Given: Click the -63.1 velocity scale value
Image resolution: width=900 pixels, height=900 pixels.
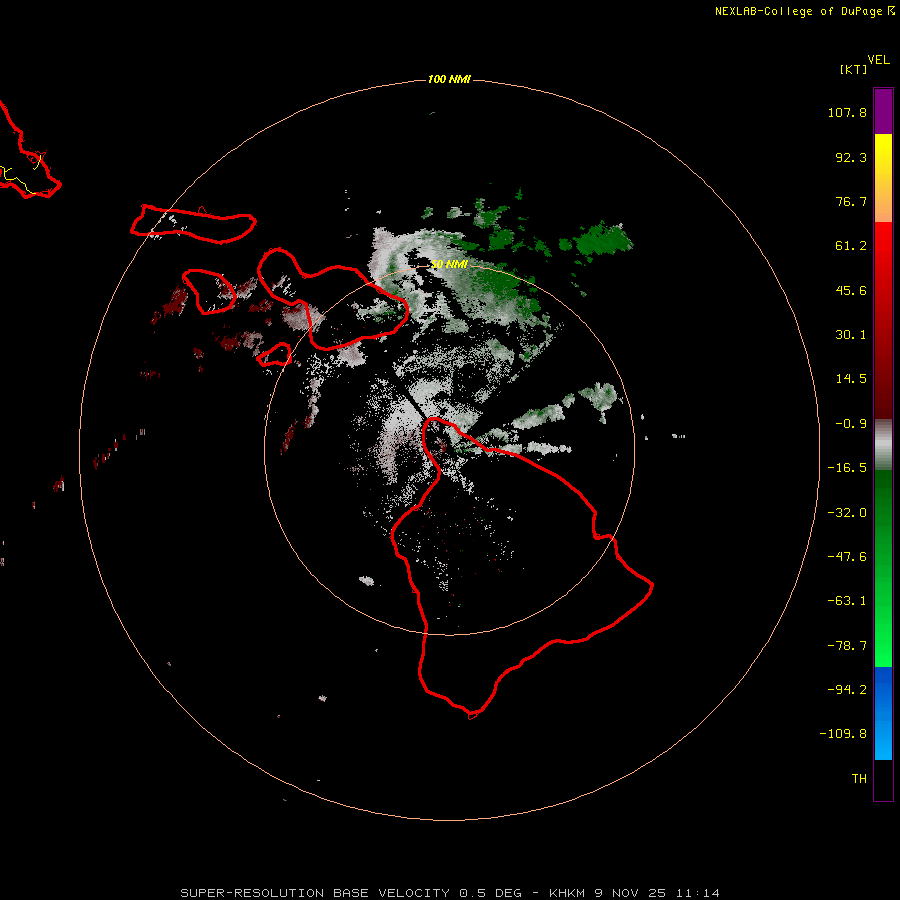Looking at the screenshot, I should [847, 601].
